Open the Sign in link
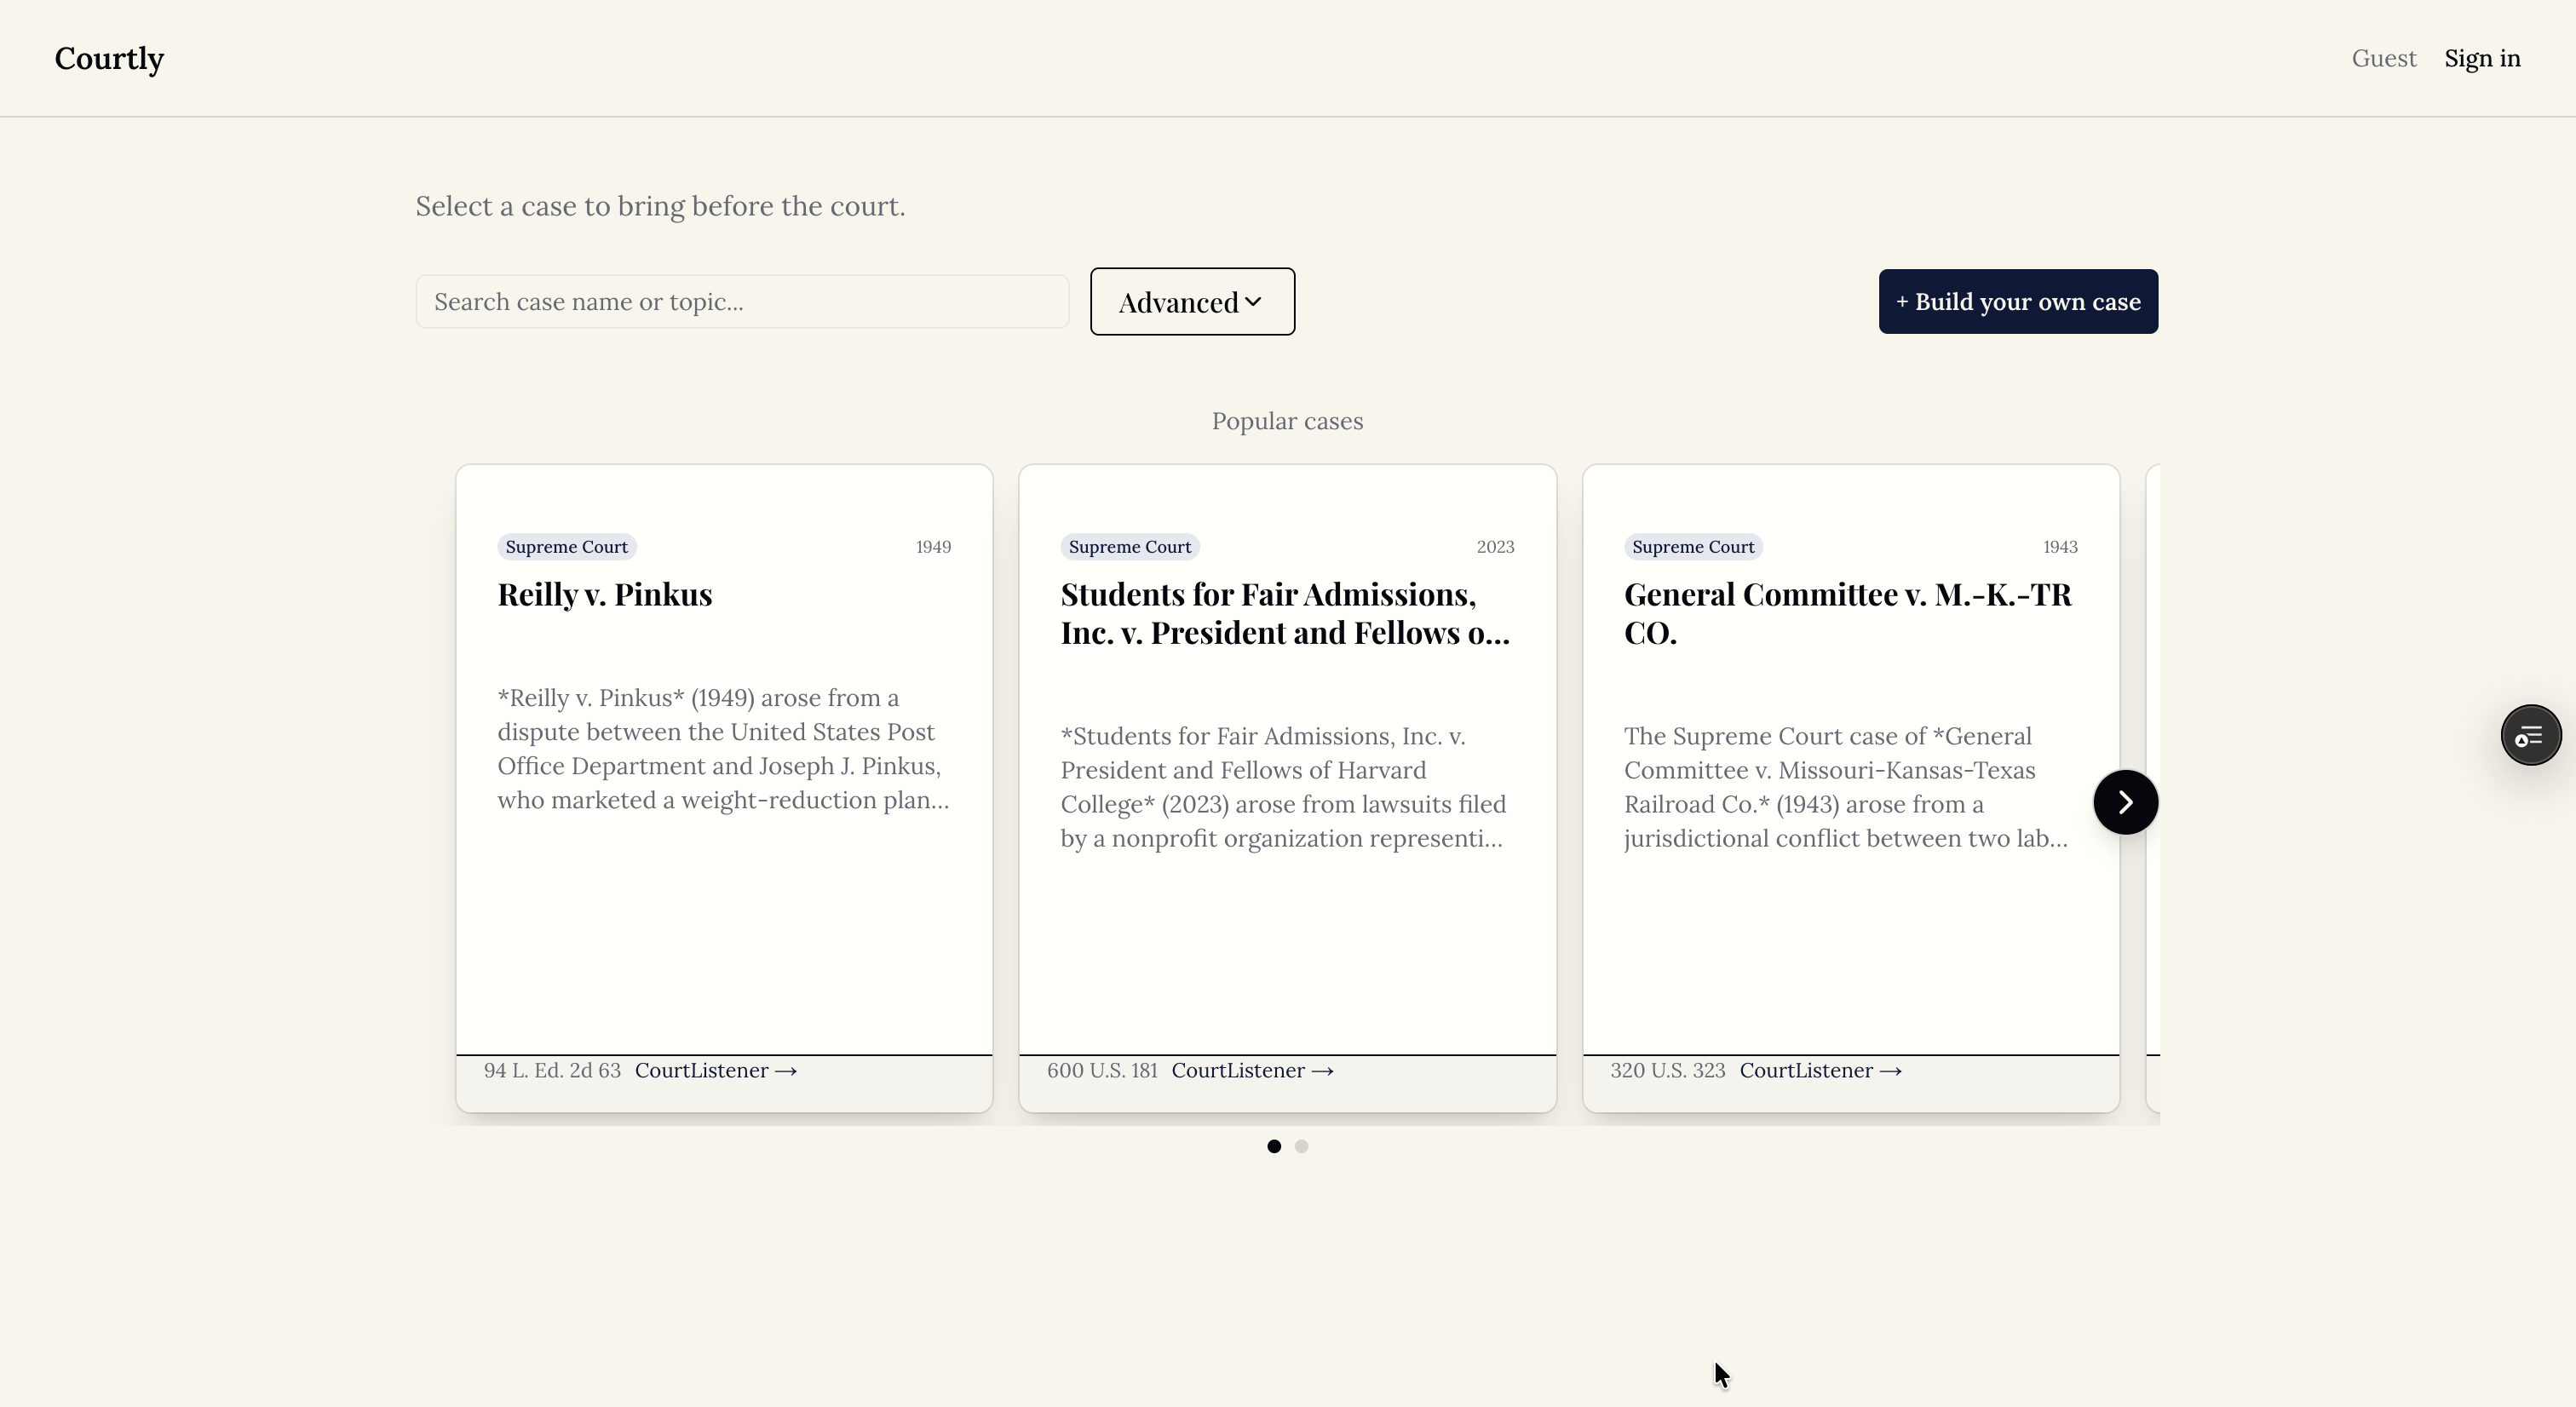This screenshot has width=2576, height=1407. click(2482, 58)
